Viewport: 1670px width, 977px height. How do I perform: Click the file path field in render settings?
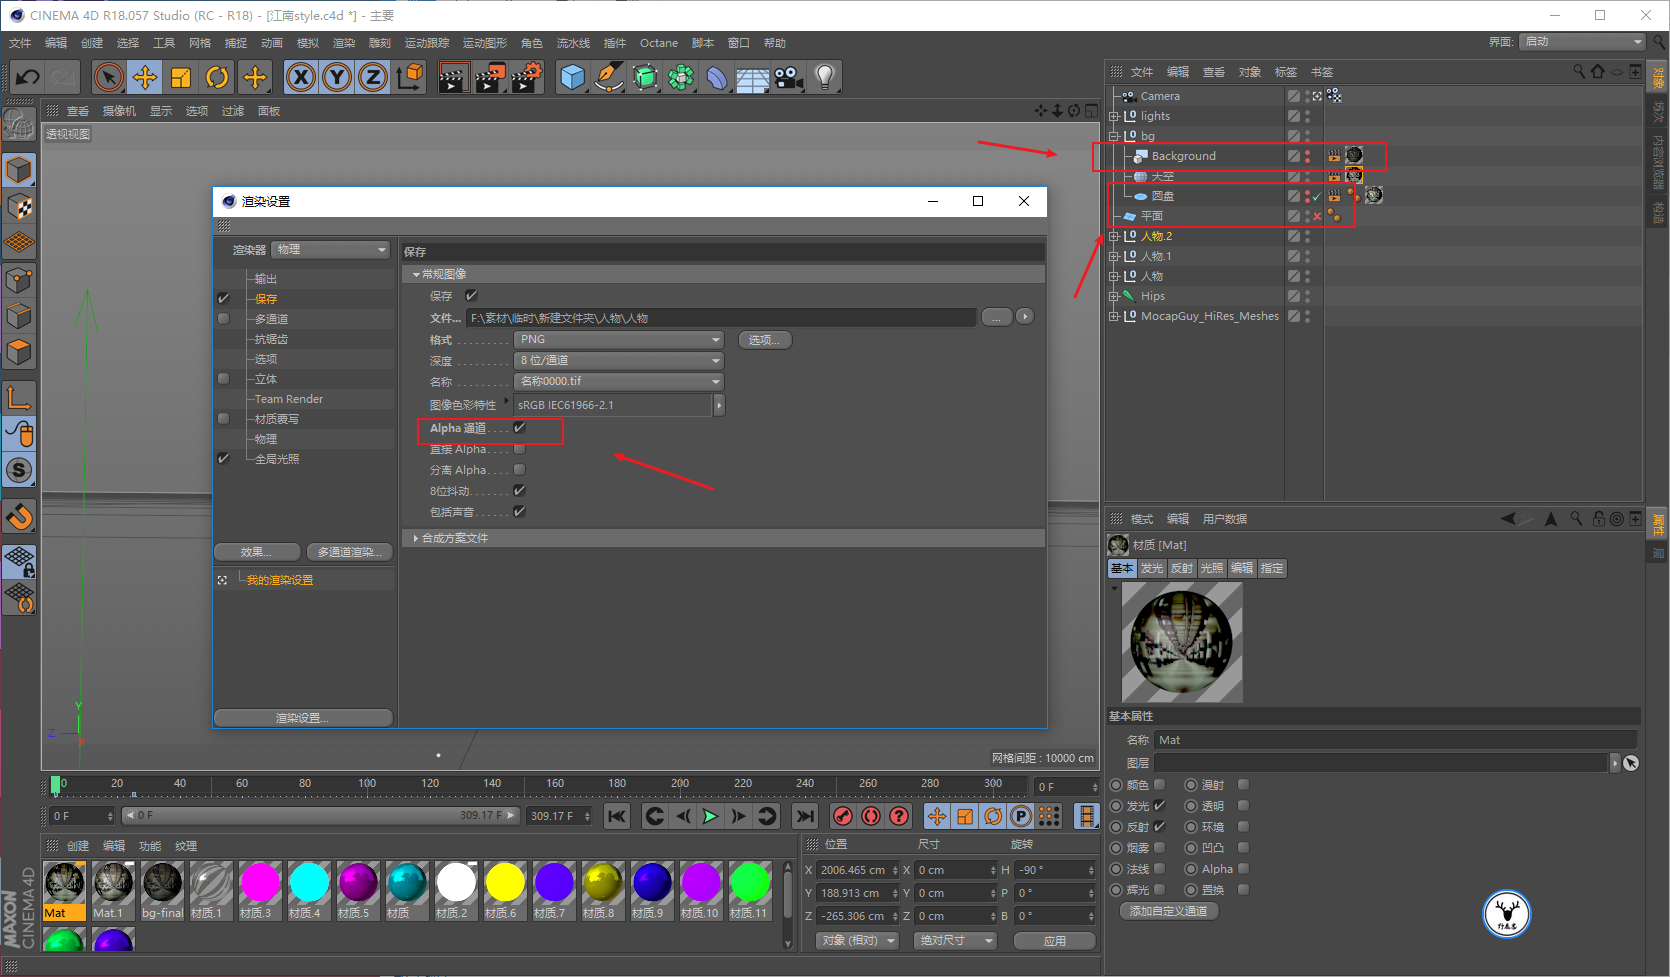point(721,318)
